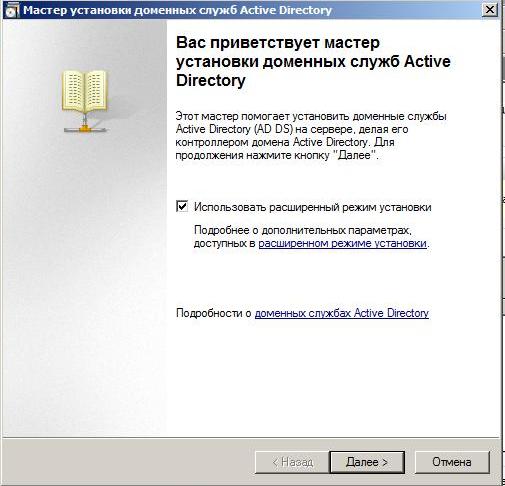The width and height of the screenshot is (505, 486).
Task: Click the paragraph starting 'Этот мастер помогает установить'
Action: (x=311, y=136)
